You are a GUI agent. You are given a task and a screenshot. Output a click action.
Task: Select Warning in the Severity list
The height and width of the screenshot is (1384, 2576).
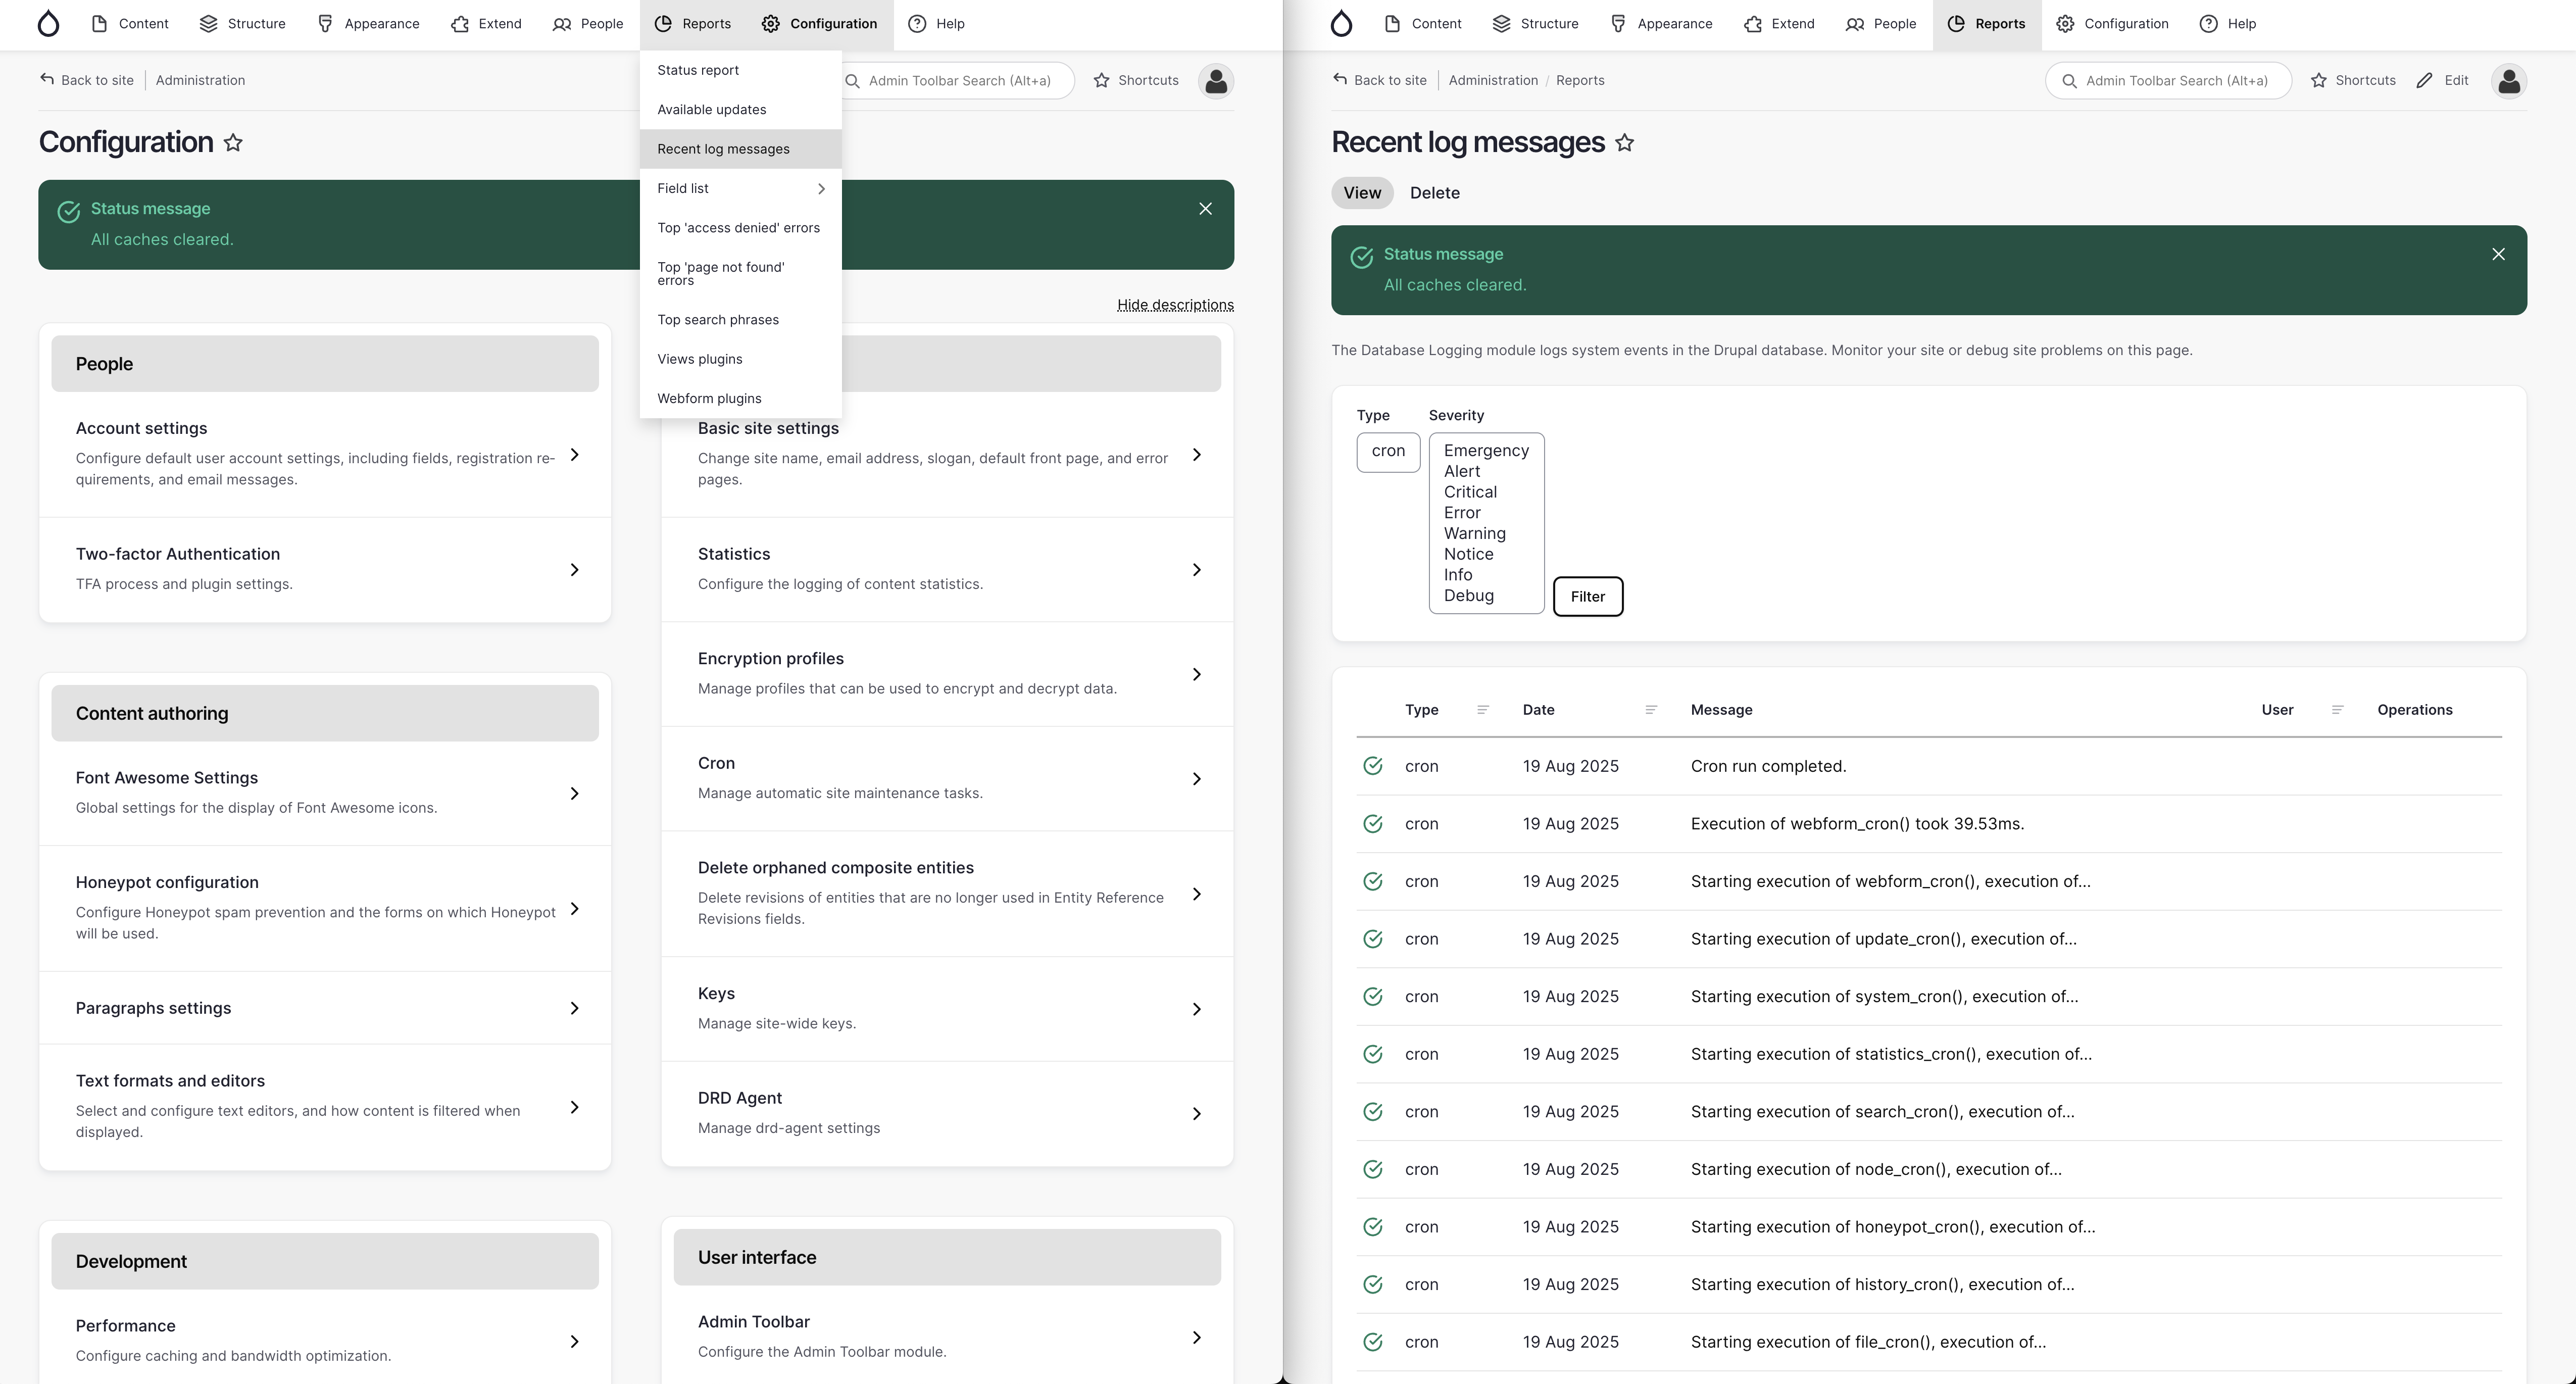[1474, 533]
